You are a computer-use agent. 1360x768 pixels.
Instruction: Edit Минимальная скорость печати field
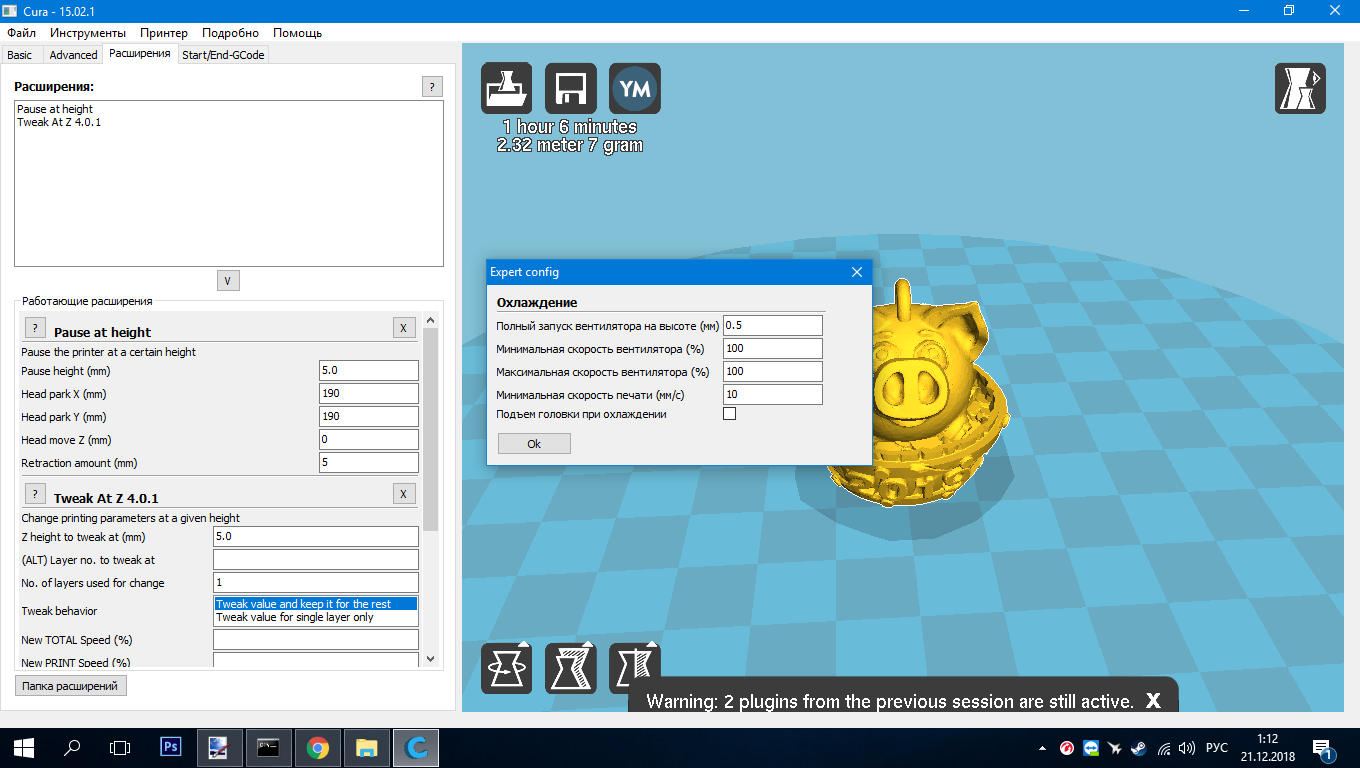772,395
